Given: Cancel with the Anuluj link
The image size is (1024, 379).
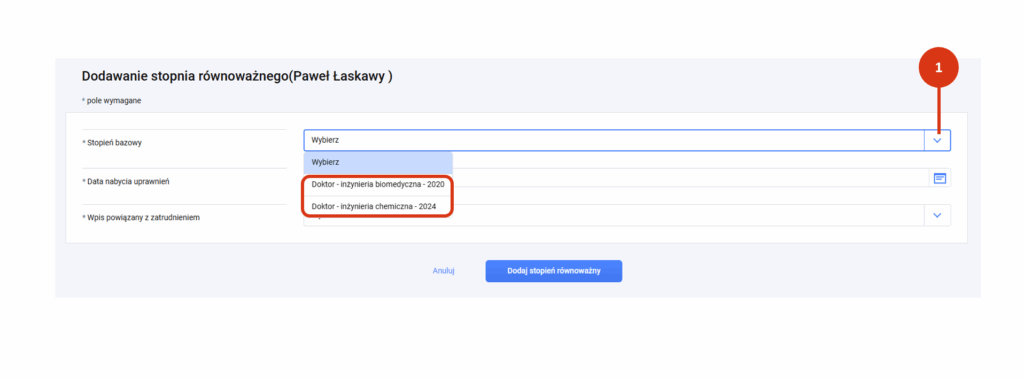Looking at the screenshot, I should coord(443,271).
